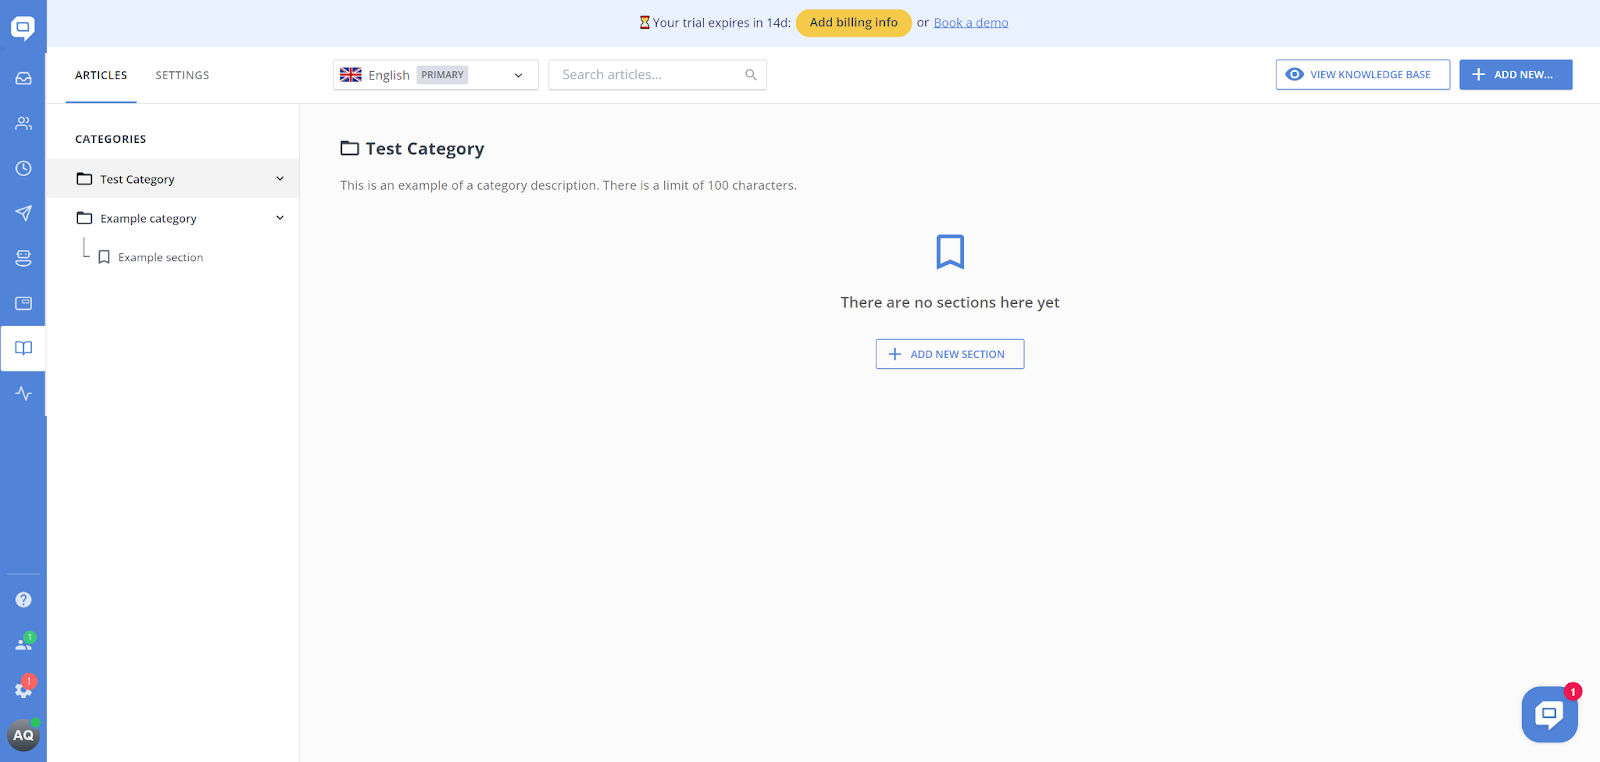Click the clock history sidebar icon
Image resolution: width=1600 pixels, height=762 pixels.
click(x=23, y=168)
